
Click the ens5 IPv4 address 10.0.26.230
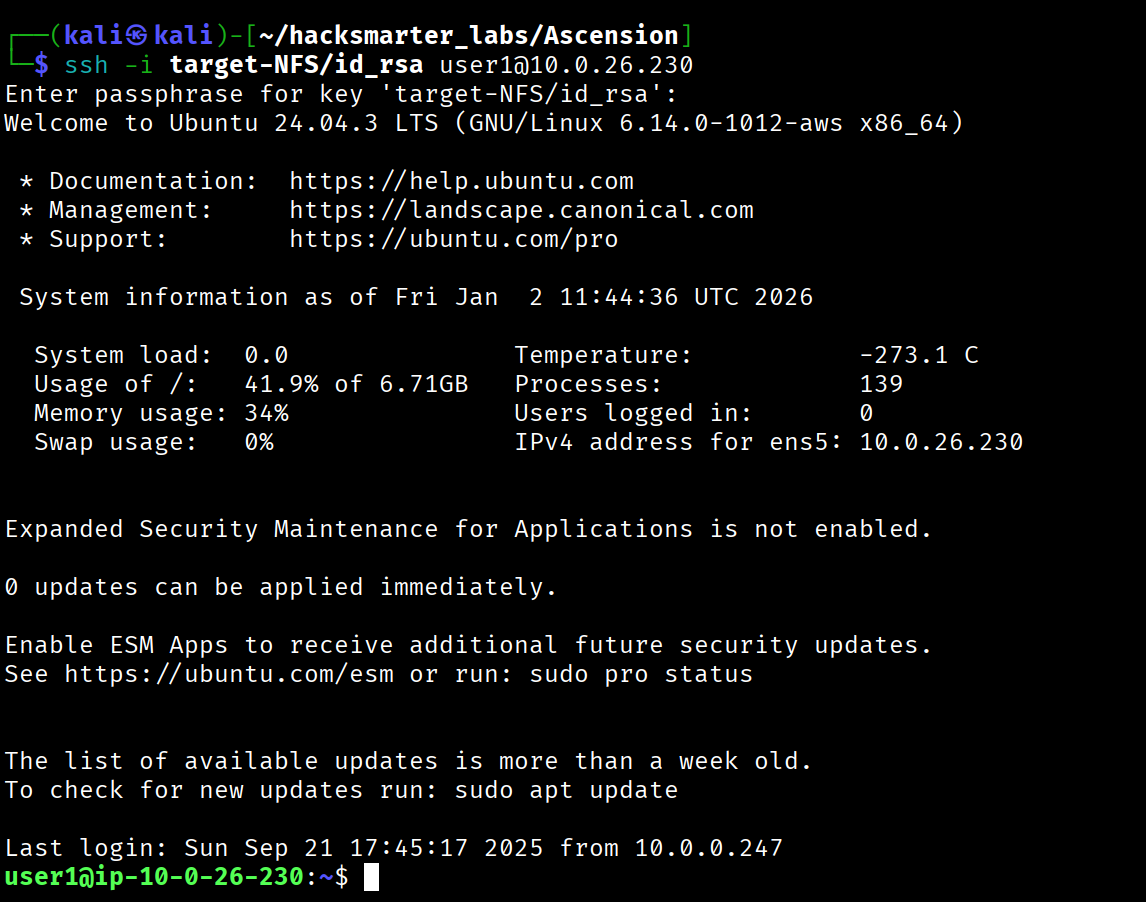[941, 442]
